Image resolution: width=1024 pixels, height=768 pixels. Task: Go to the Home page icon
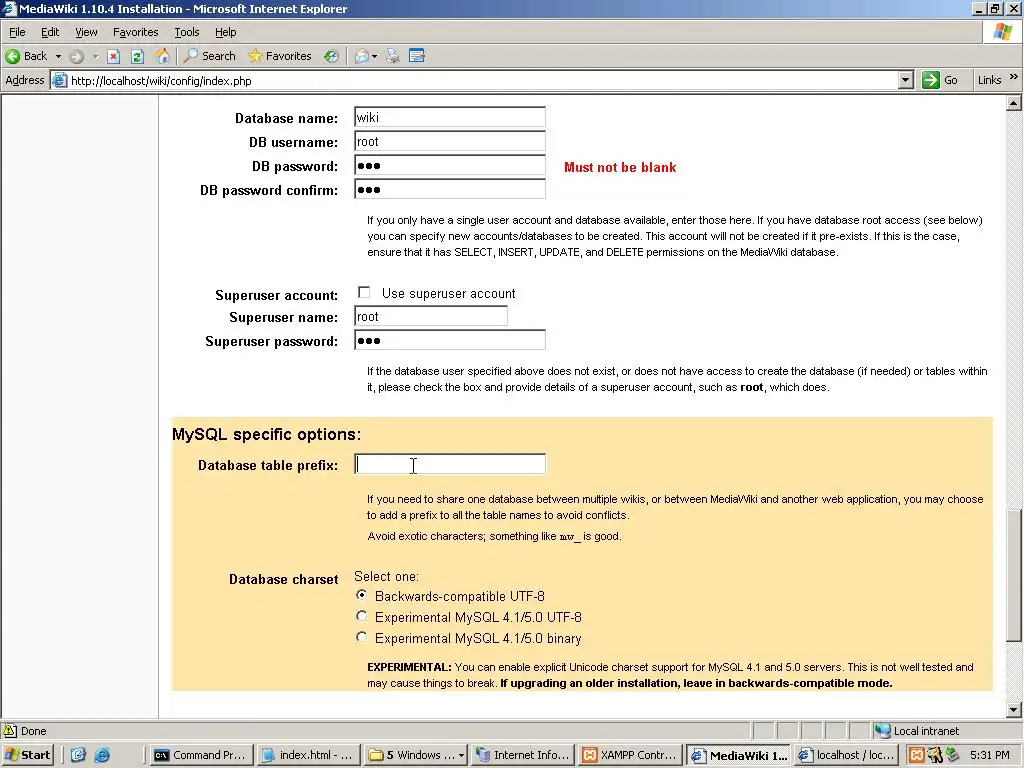[x=162, y=56]
